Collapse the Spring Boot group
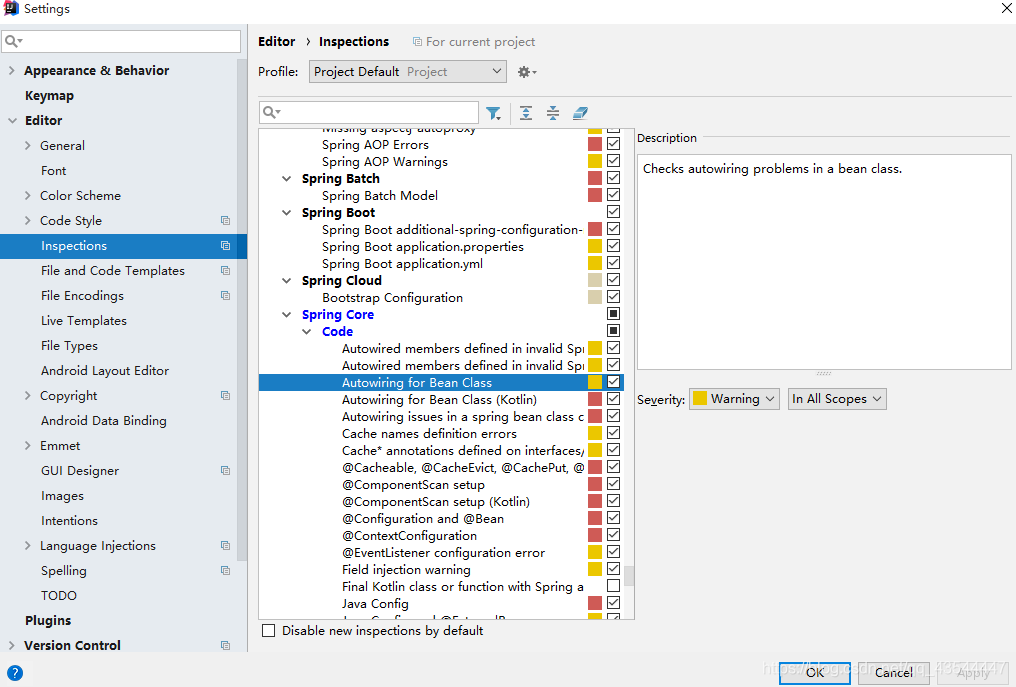 286,213
